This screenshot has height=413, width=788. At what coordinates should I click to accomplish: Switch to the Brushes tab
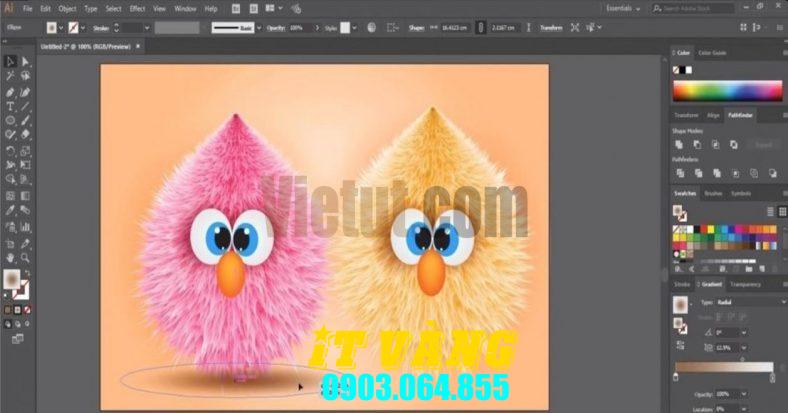tap(713, 193)
